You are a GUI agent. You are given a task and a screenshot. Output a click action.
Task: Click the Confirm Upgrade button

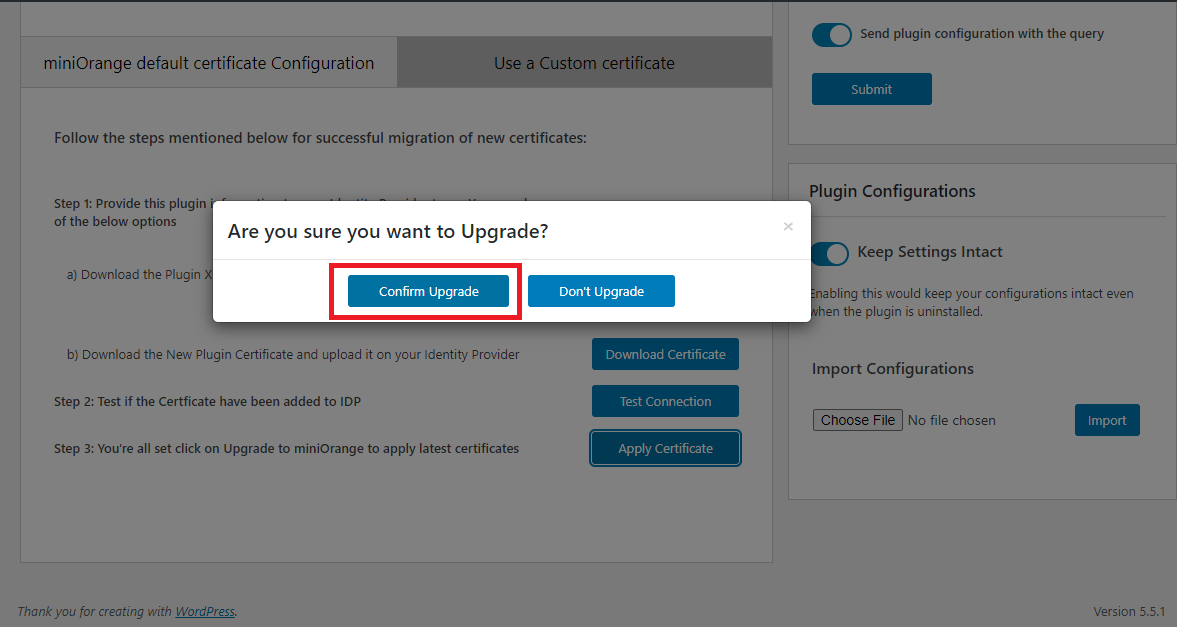click(428, 291)
